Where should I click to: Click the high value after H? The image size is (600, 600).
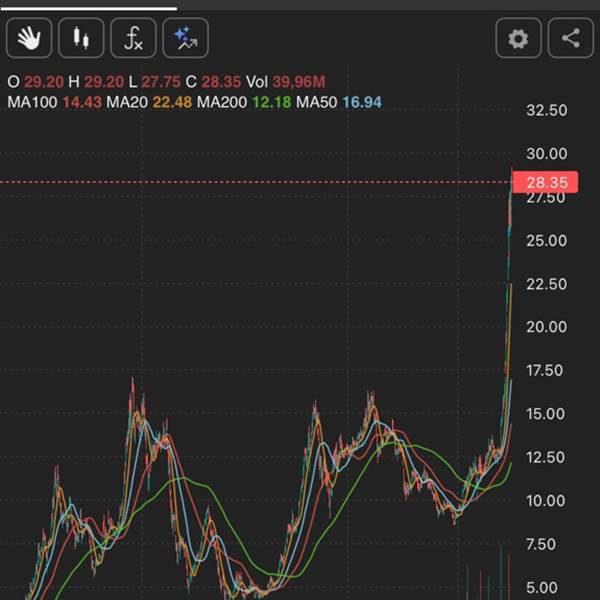[x=104, y=82]
